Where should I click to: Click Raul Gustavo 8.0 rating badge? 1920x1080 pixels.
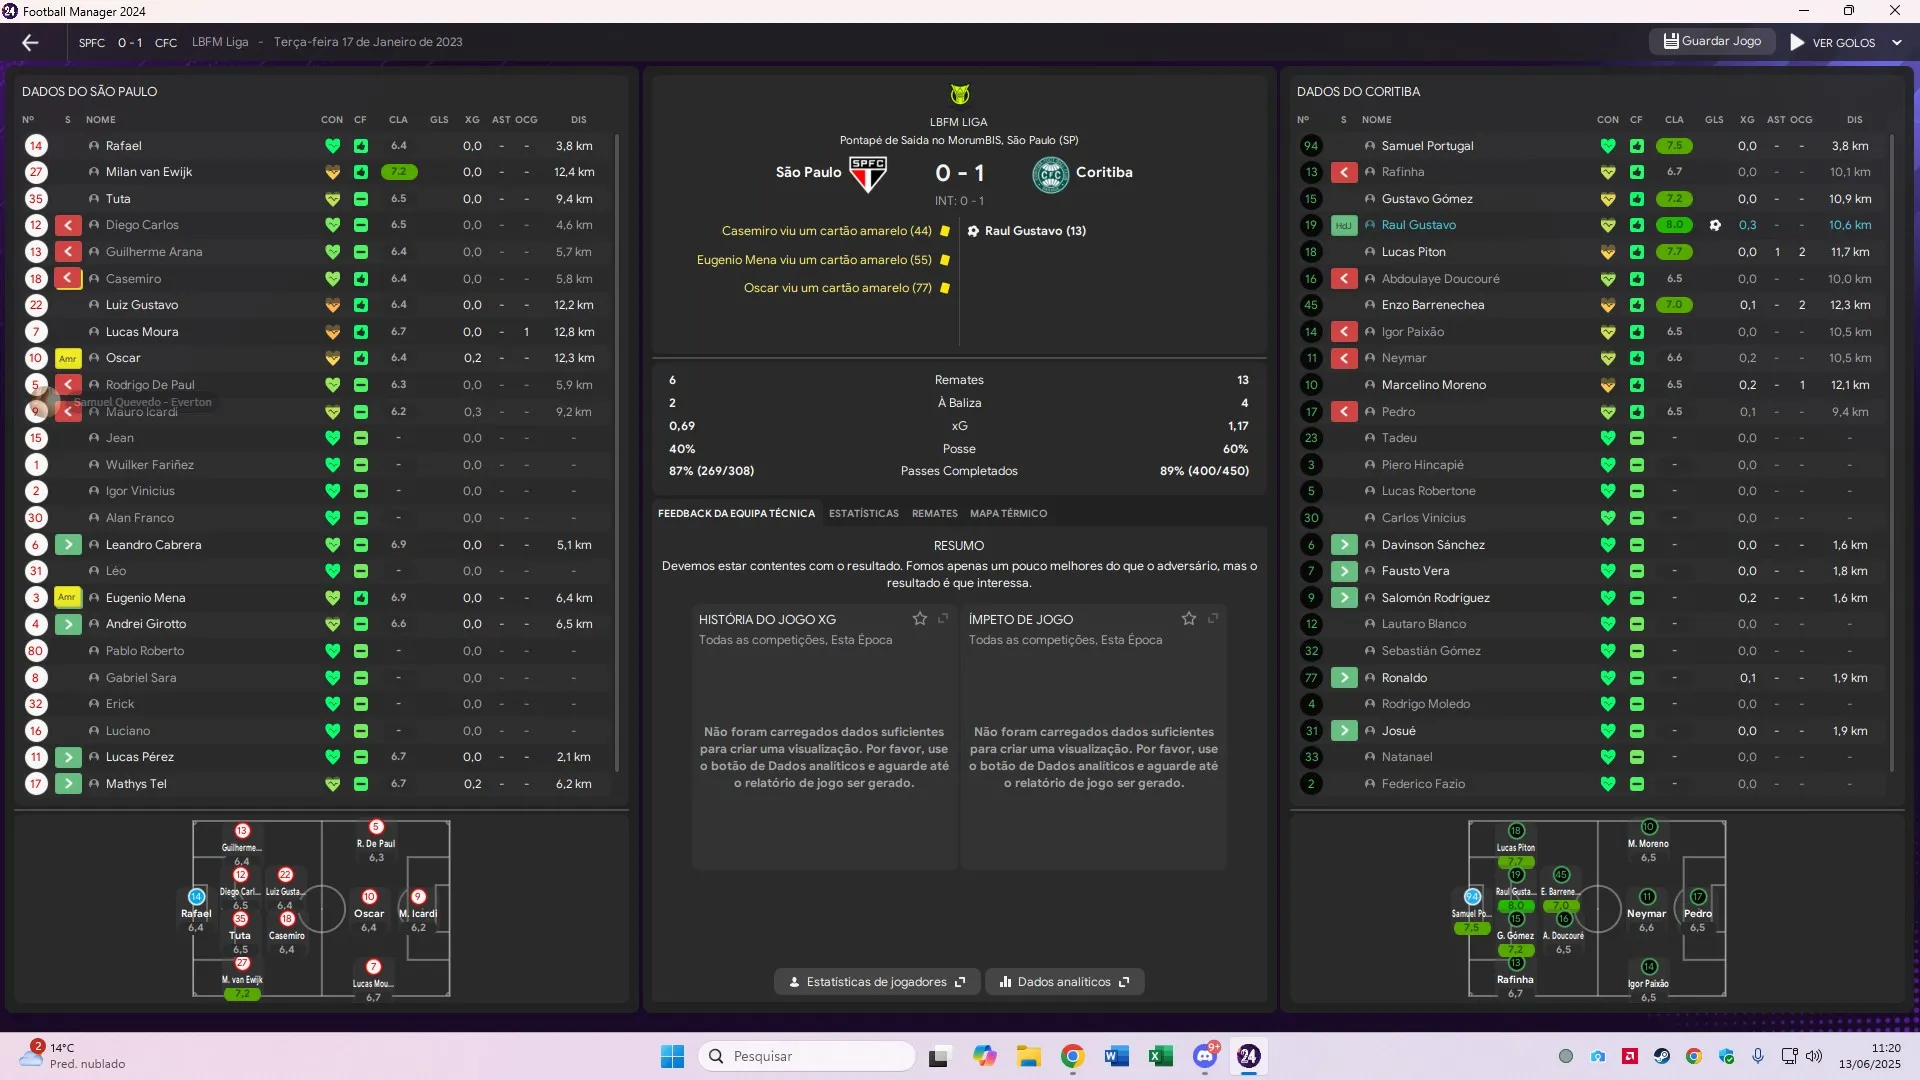coord(1675,225)
